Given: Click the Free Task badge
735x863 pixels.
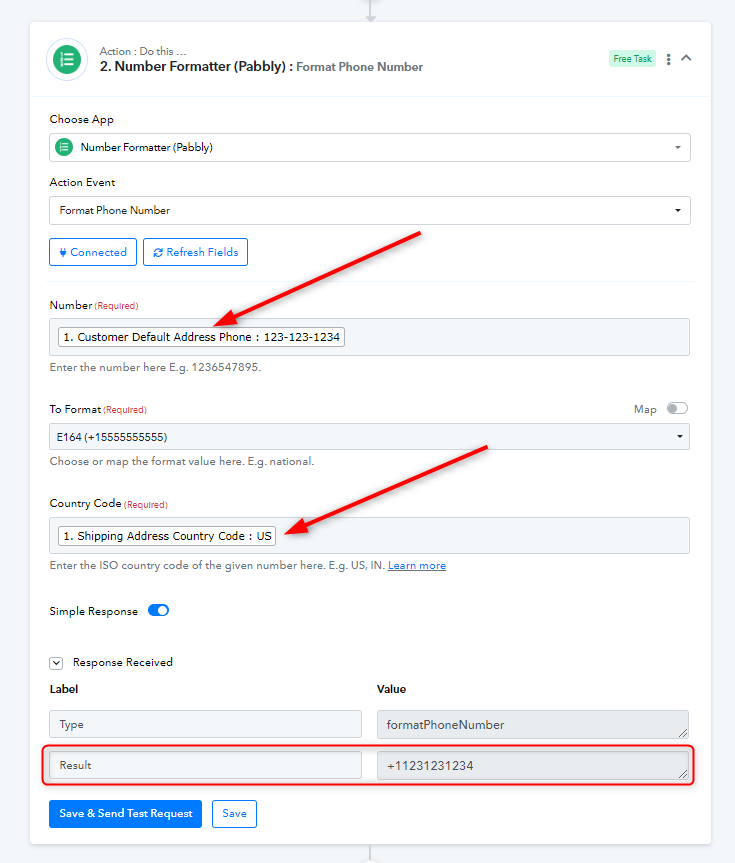Looking at the screenshot, I should (x=632, y=58).
